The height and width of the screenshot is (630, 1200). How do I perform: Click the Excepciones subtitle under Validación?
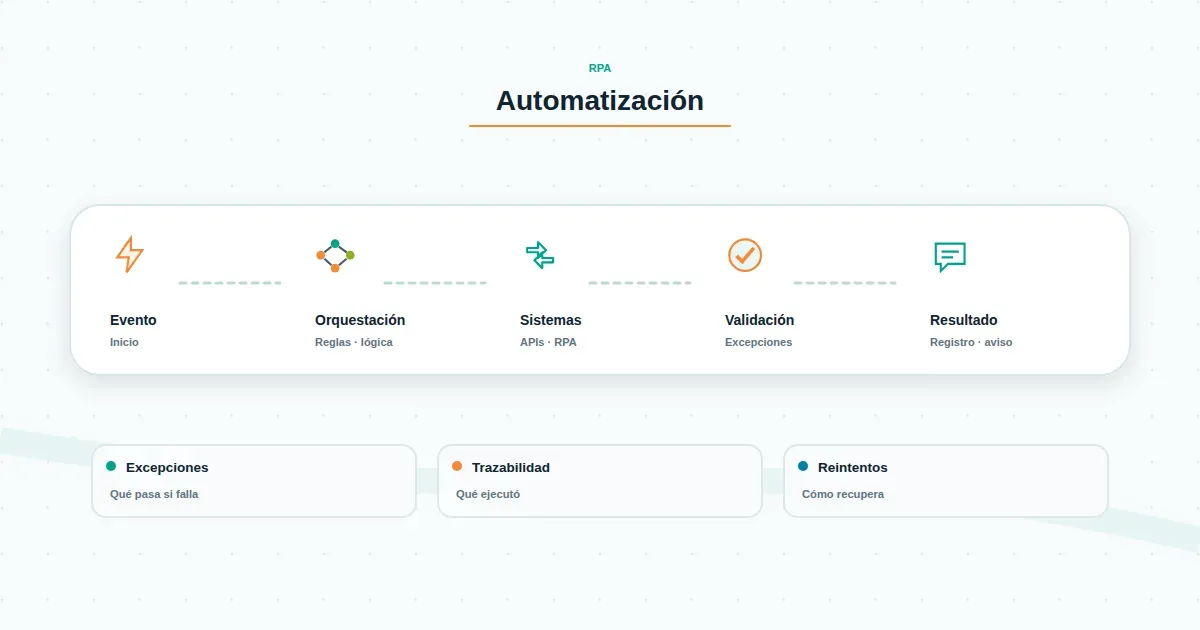[758, 342]
